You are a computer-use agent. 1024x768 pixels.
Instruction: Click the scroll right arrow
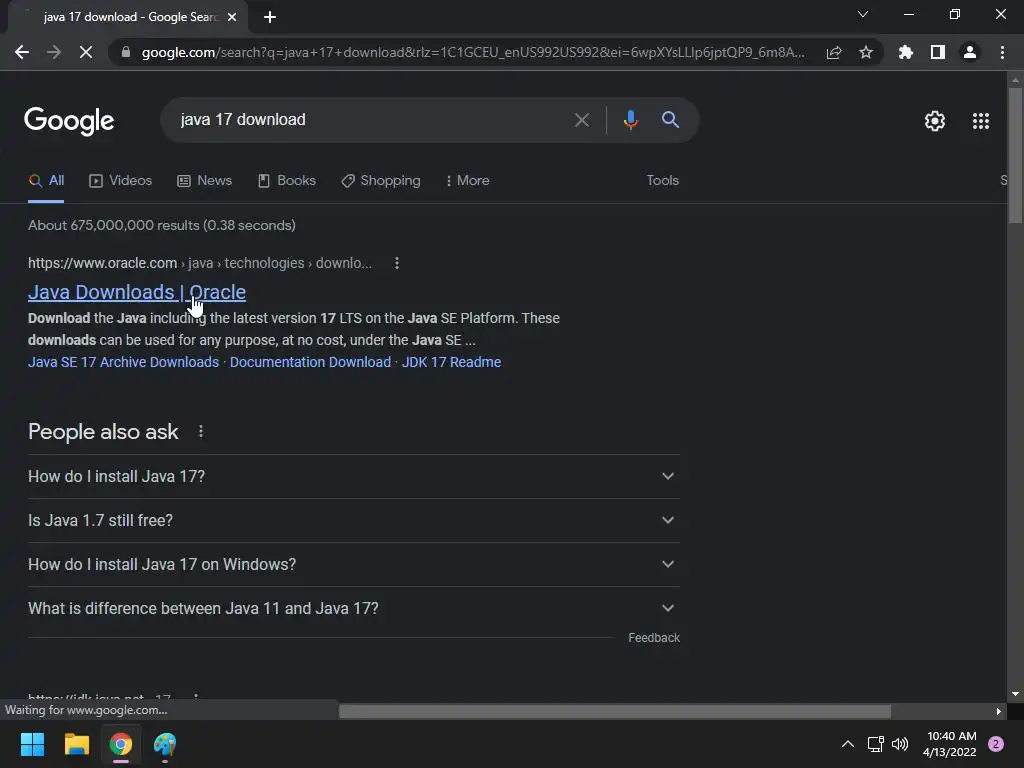(999, 711)
